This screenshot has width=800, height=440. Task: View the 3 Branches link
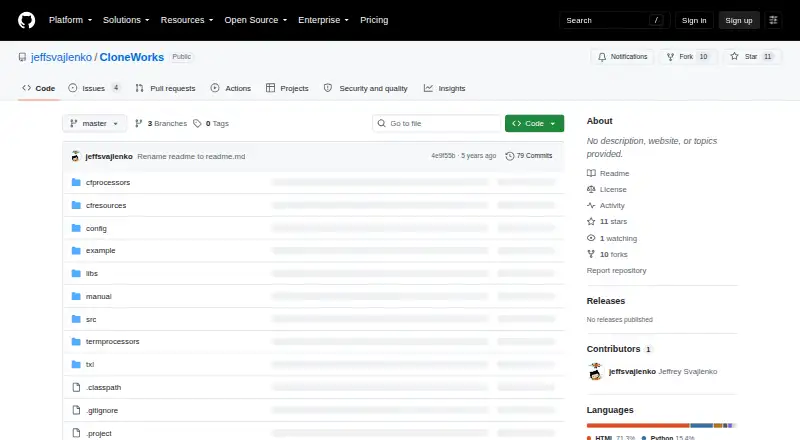pyautogui.click(x=161, y=124)
